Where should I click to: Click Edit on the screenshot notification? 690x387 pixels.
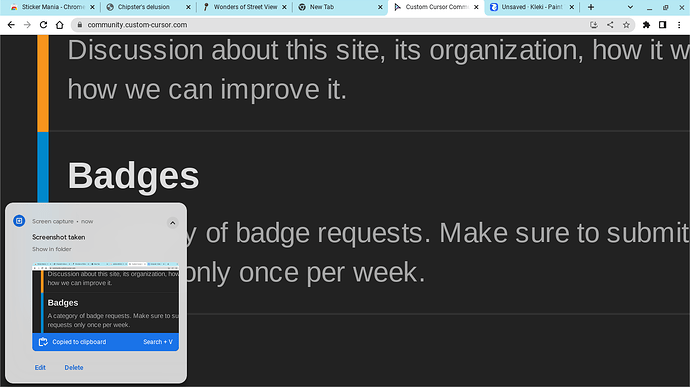(x=40, y=368)
